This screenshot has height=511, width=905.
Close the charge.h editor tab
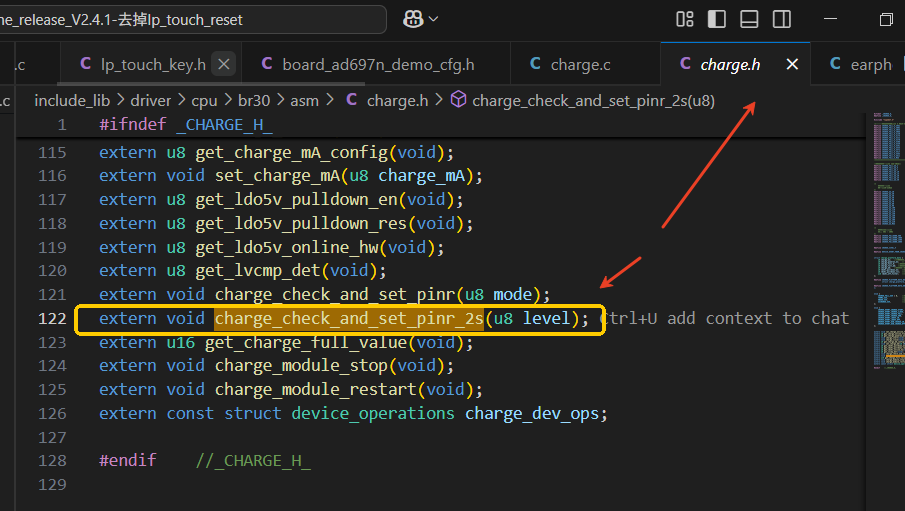[x=792, y=64]
